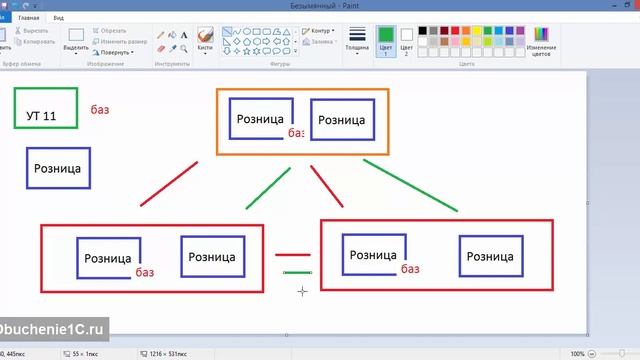Pick the green palette swatch in top row
The image size is (640, 360).
[x=488, y=31]
